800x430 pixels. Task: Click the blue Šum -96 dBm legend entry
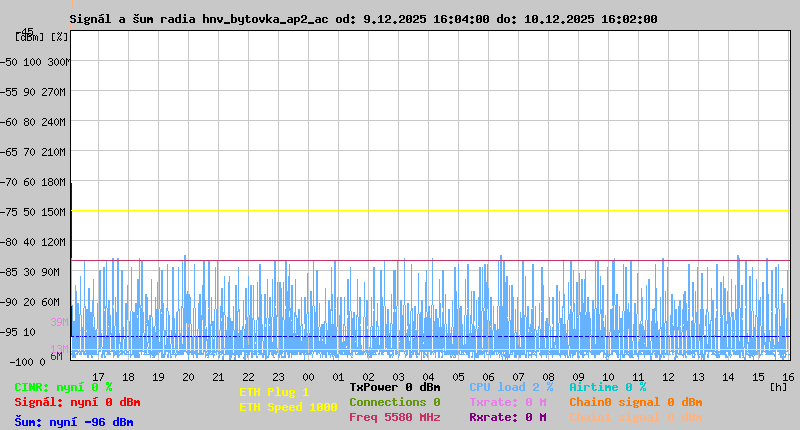tap(73, 422)
